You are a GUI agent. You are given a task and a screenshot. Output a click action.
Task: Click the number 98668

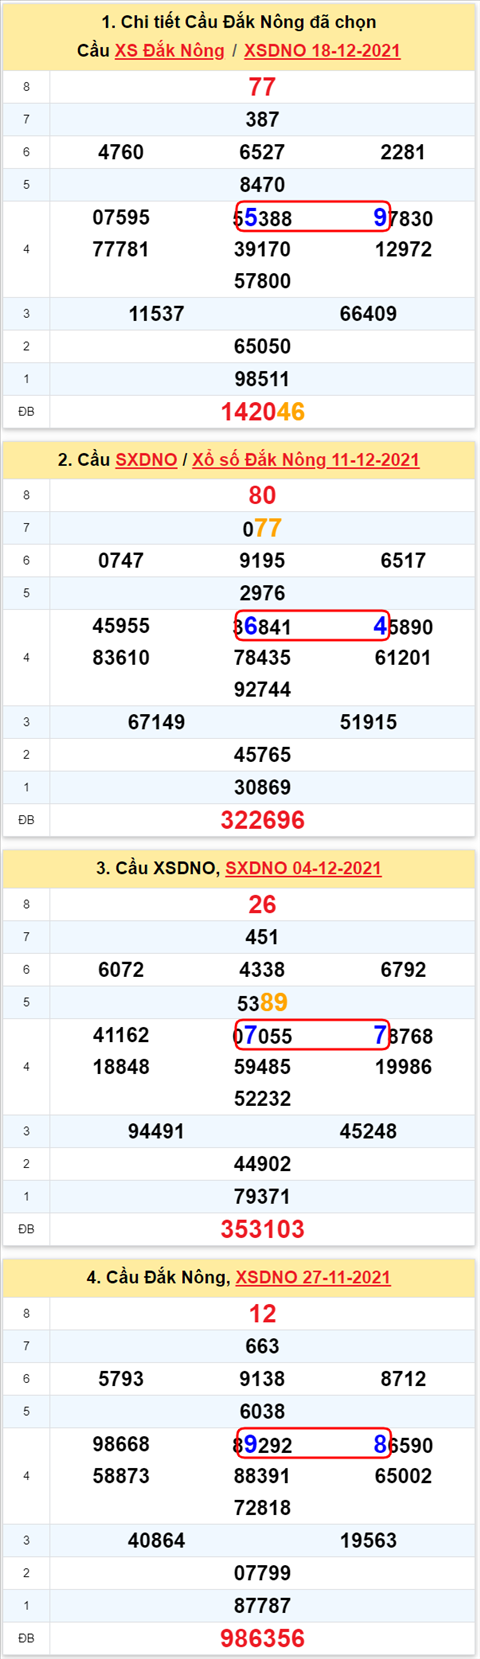121,1443
